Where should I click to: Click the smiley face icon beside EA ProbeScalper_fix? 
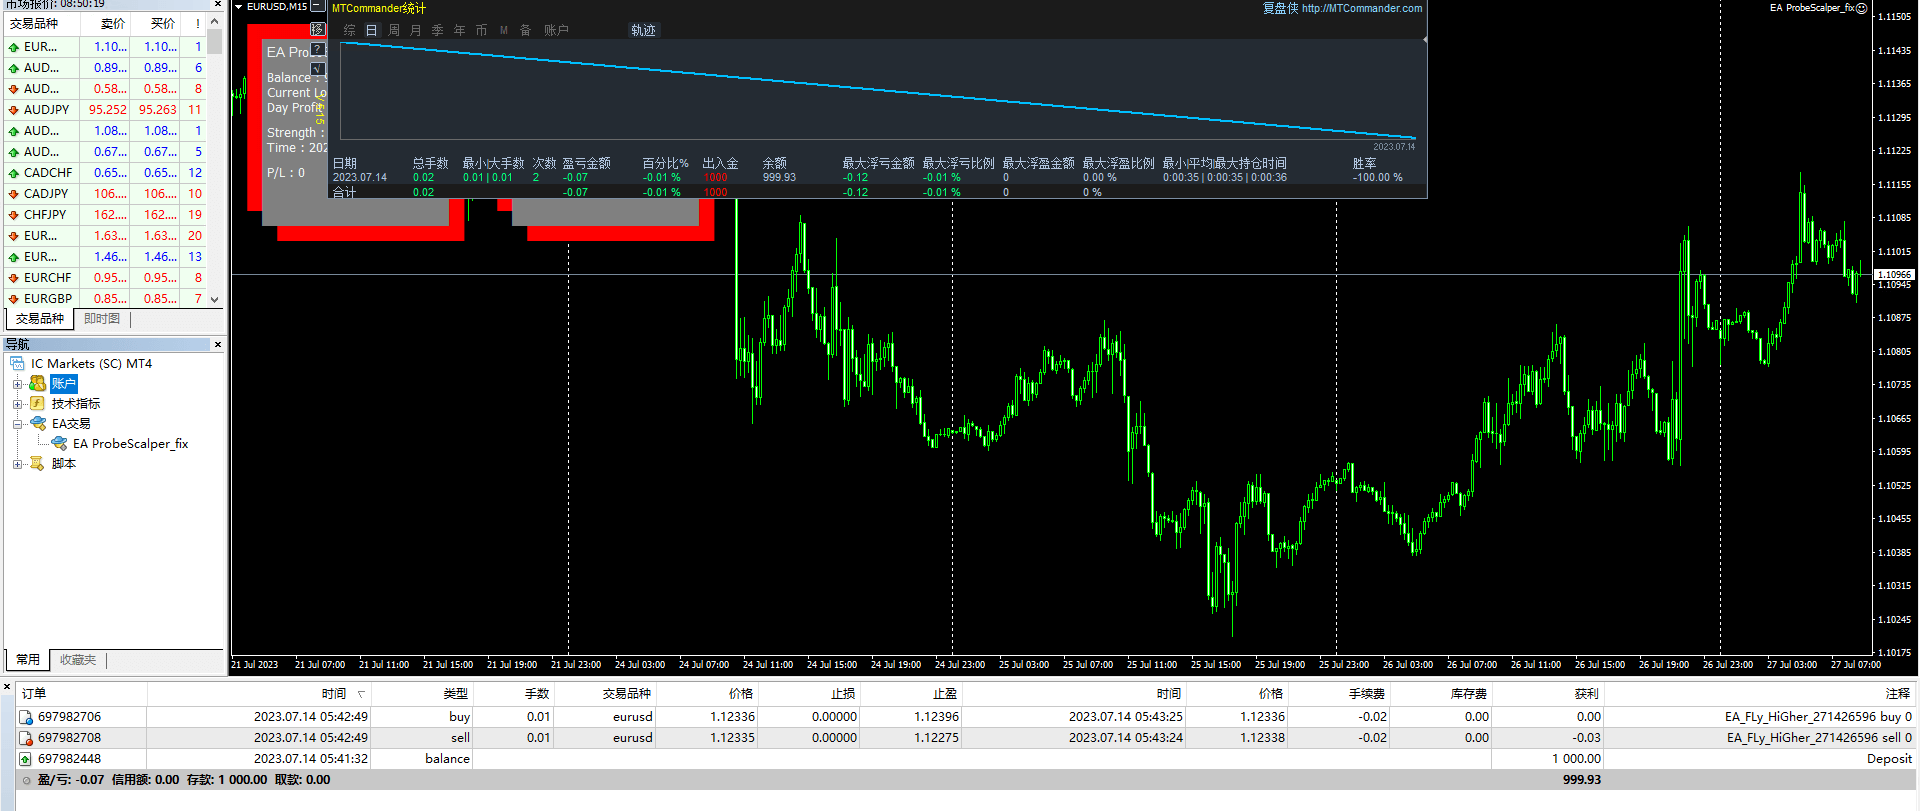coord(1862,8)
